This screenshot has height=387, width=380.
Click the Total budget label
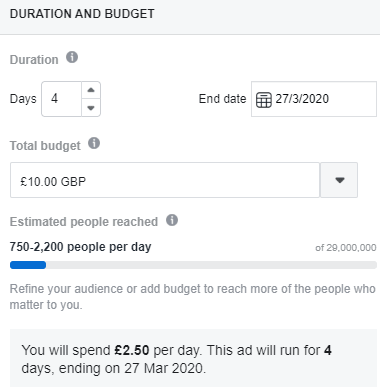coord(45,146)
